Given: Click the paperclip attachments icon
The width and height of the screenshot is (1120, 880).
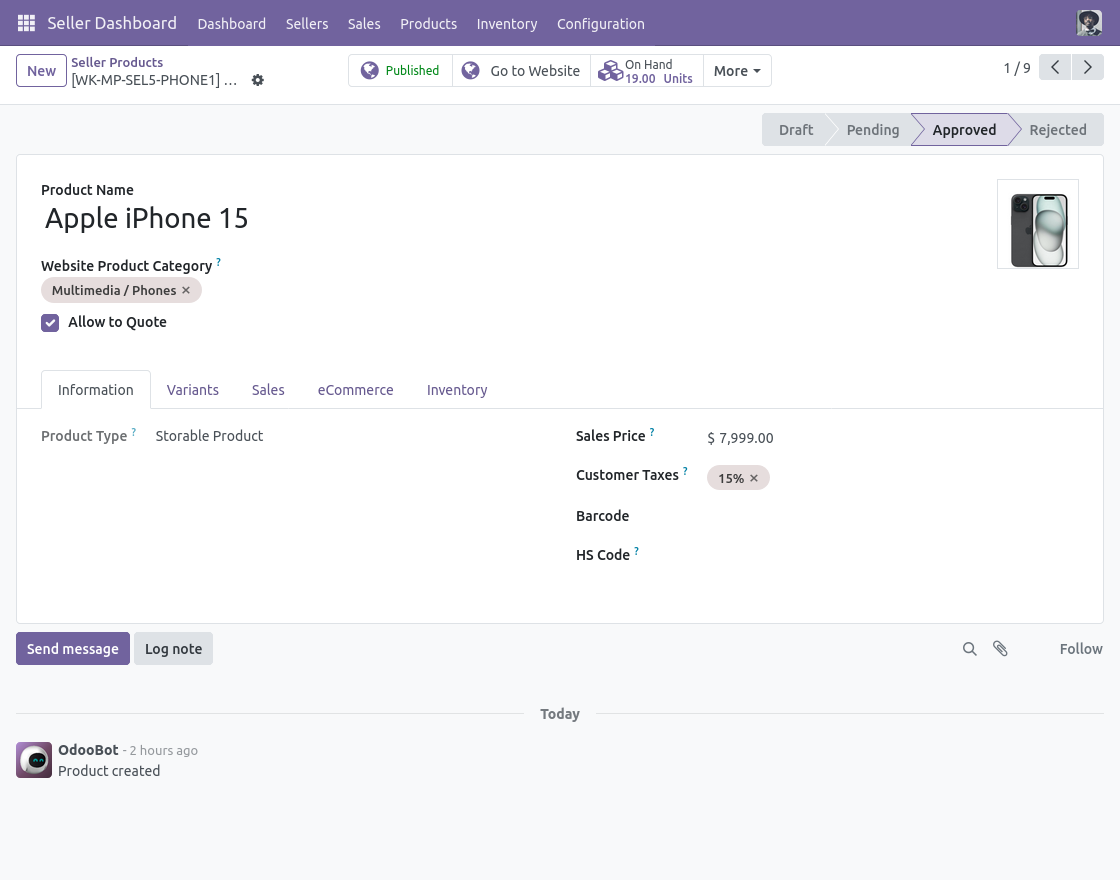Looking at the screenshot, I should [x=1000, y=649].
